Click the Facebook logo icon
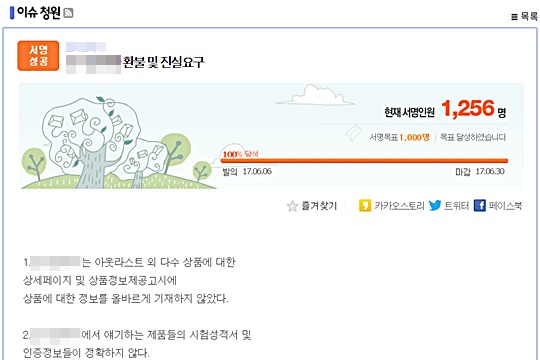The height and width of the screenshot is (360, 540). point(479,205)
